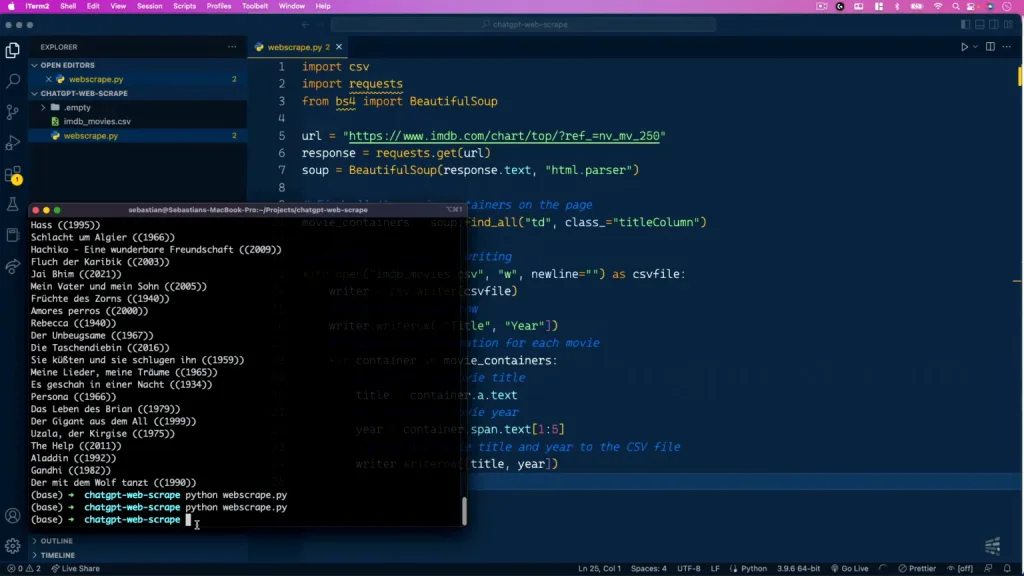Open Explorer Views and More Actions ellipsis
1024x576 pixels.
[x=232, y=47]
